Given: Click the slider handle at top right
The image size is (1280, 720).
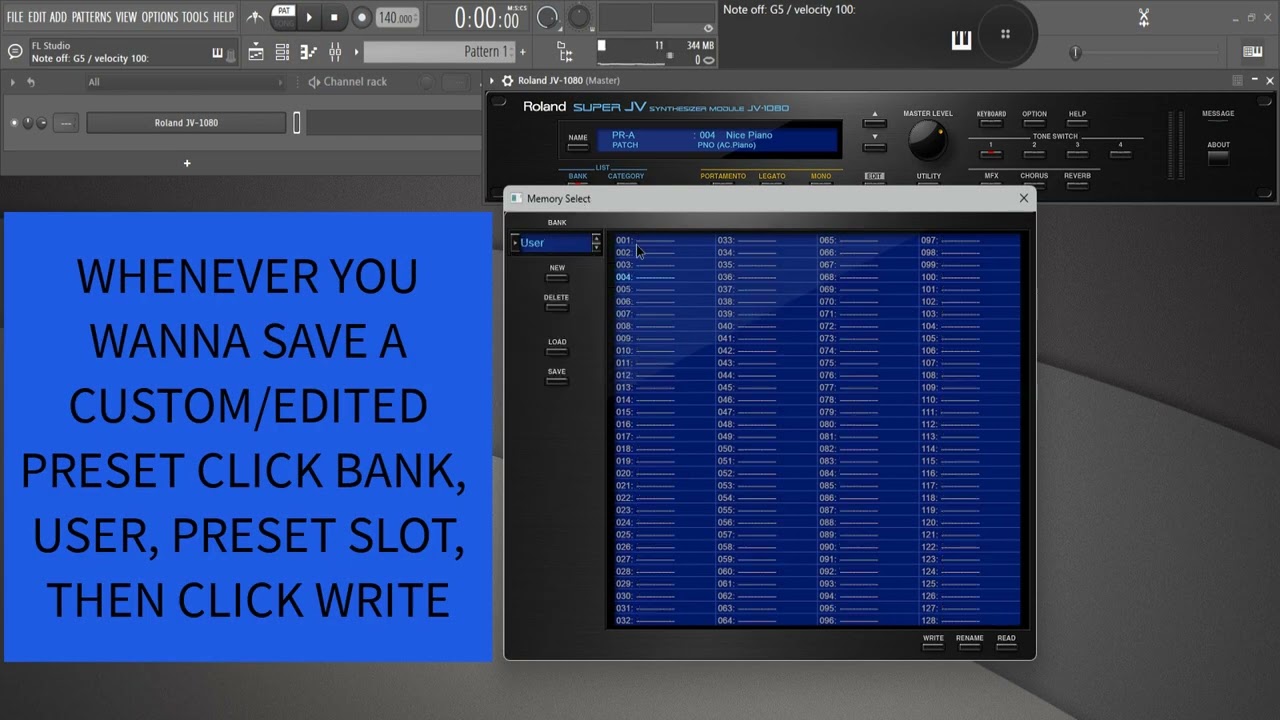Looking at the screenshot, I should pos(1075,52).
